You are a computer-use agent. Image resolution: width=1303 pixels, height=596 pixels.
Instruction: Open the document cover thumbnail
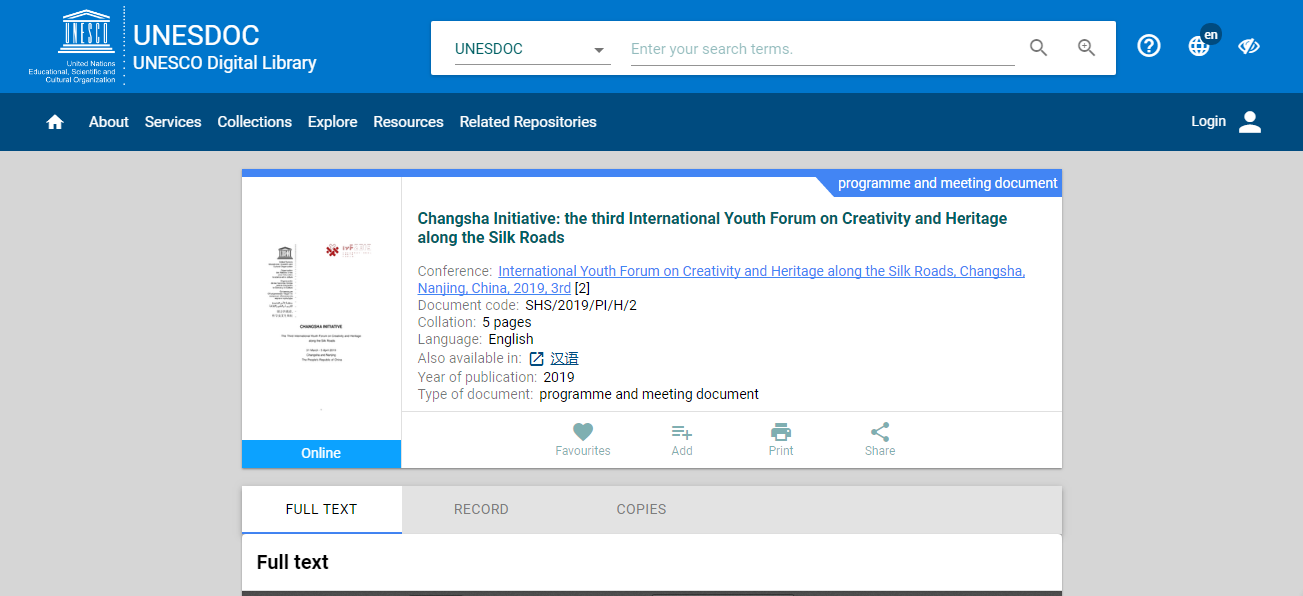(x=321, y=308)
